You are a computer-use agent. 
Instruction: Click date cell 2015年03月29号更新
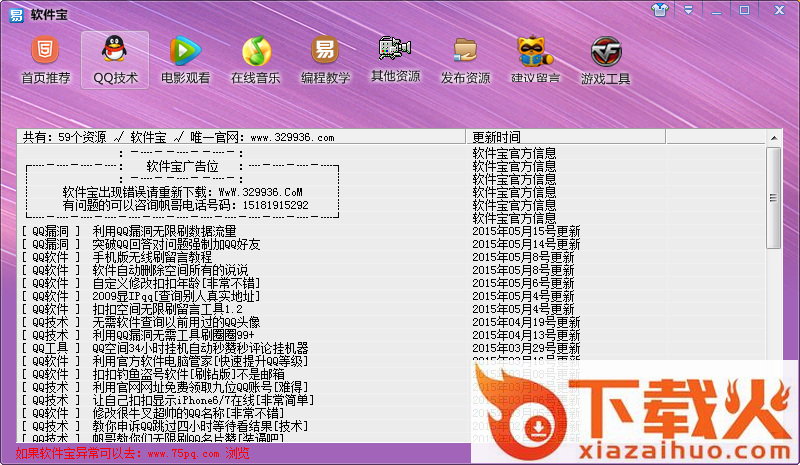(526, 349)
